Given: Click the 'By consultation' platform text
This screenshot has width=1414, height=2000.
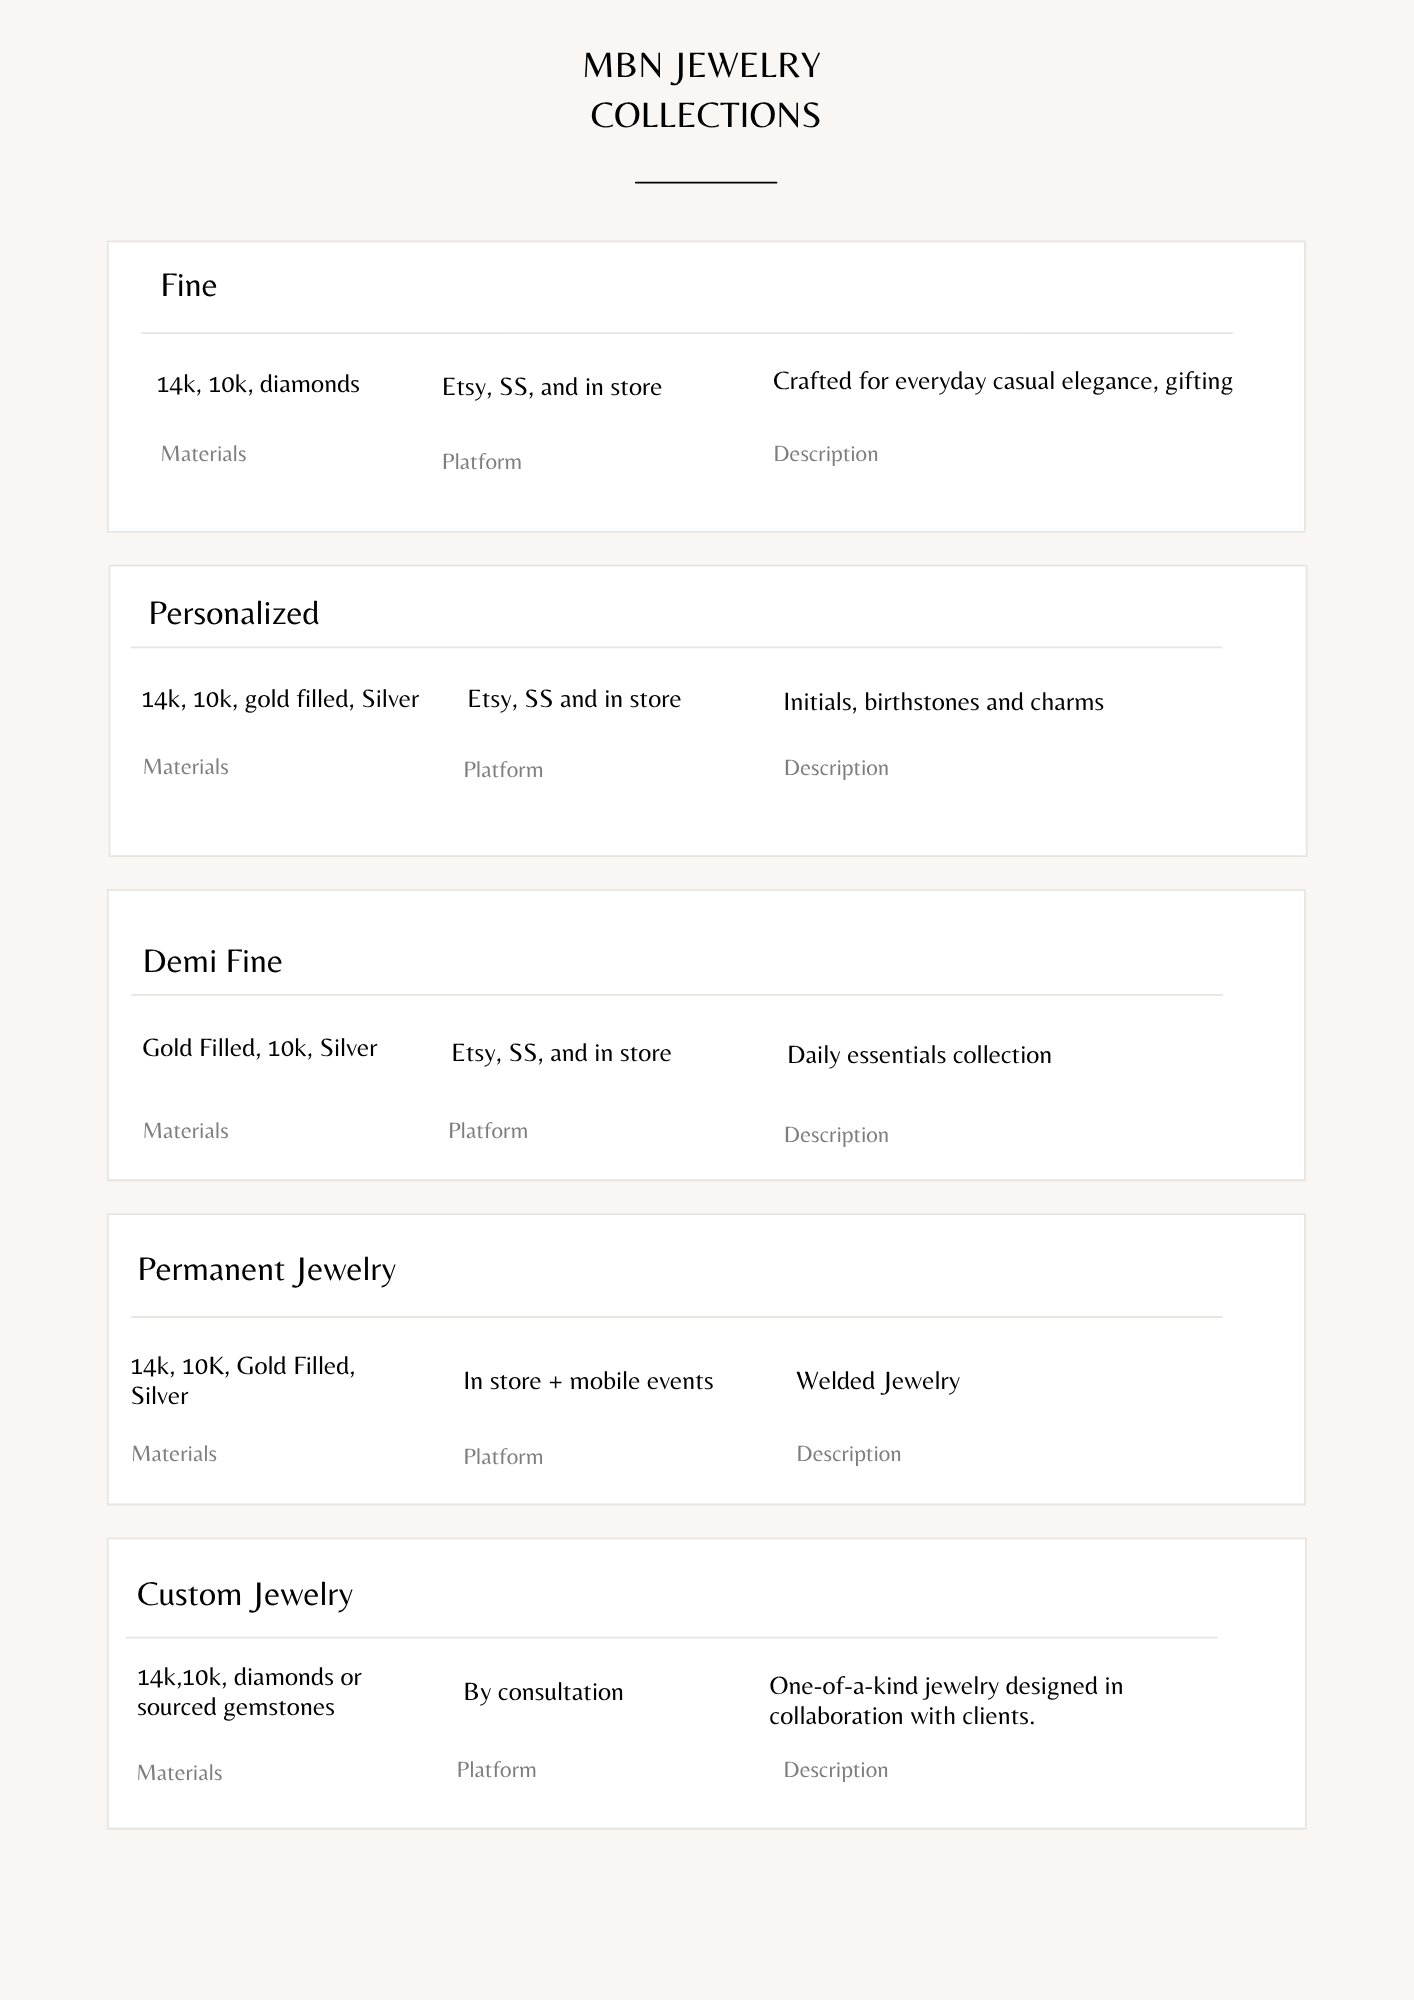Looking at the screenshot, I should pyautogui.click(x=543, y=1692).
